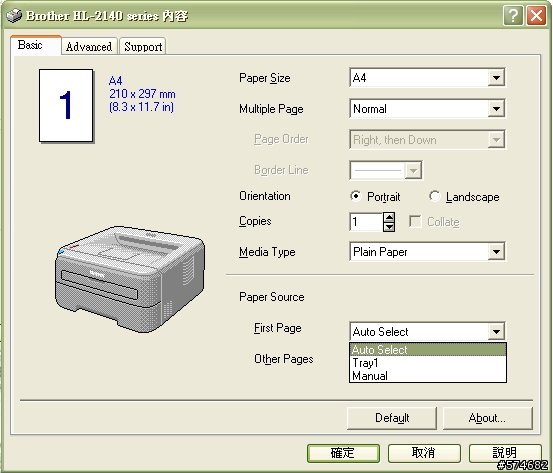Increase copies with the up arrow
This screenshot has height=473, width=553.
(x=389, y=217)
